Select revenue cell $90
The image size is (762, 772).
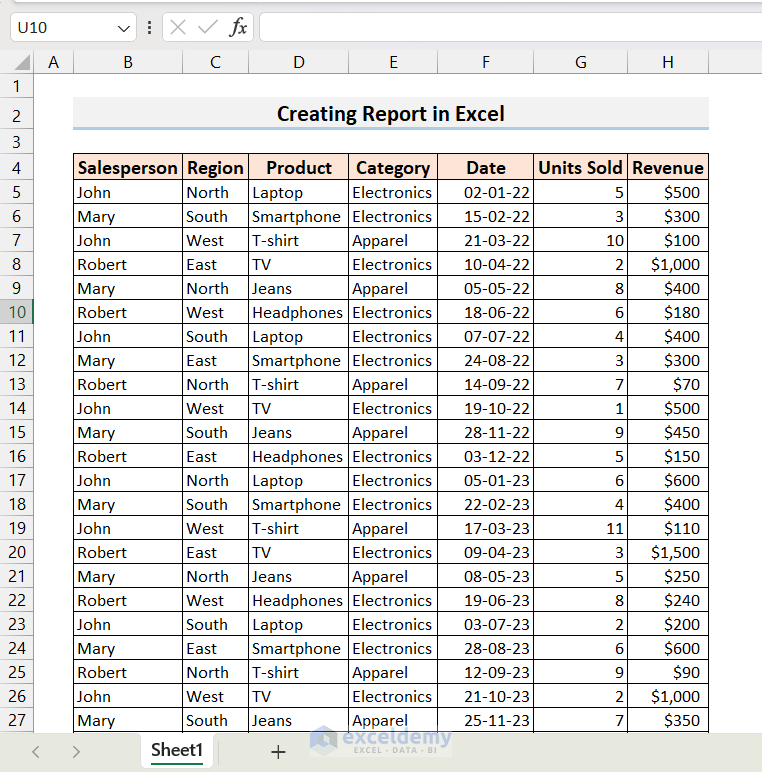pyautogui.click(x=668, y=672)
